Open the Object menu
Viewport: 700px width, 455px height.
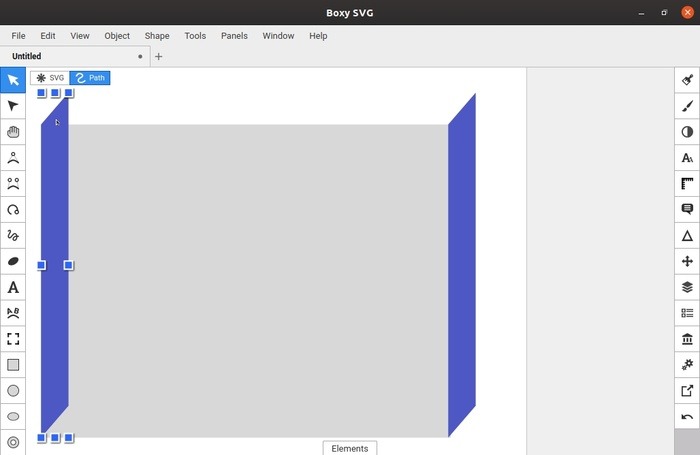[117, 36]
